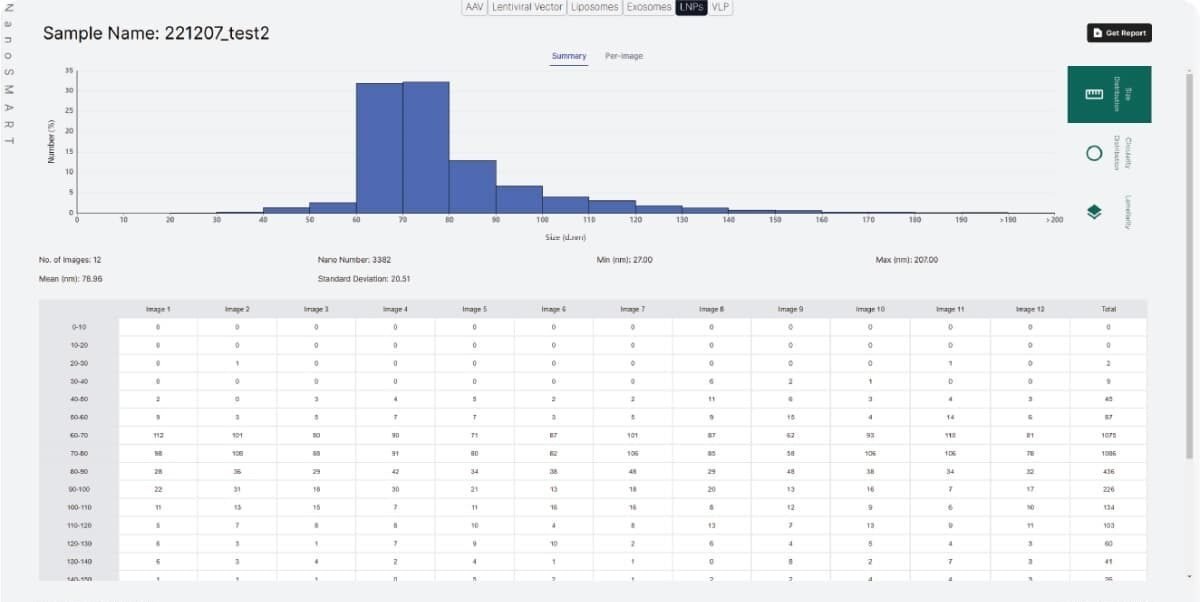Open the Exosomes tab
The width and height of the screenshot is (1200, 602).
(649, 7)
